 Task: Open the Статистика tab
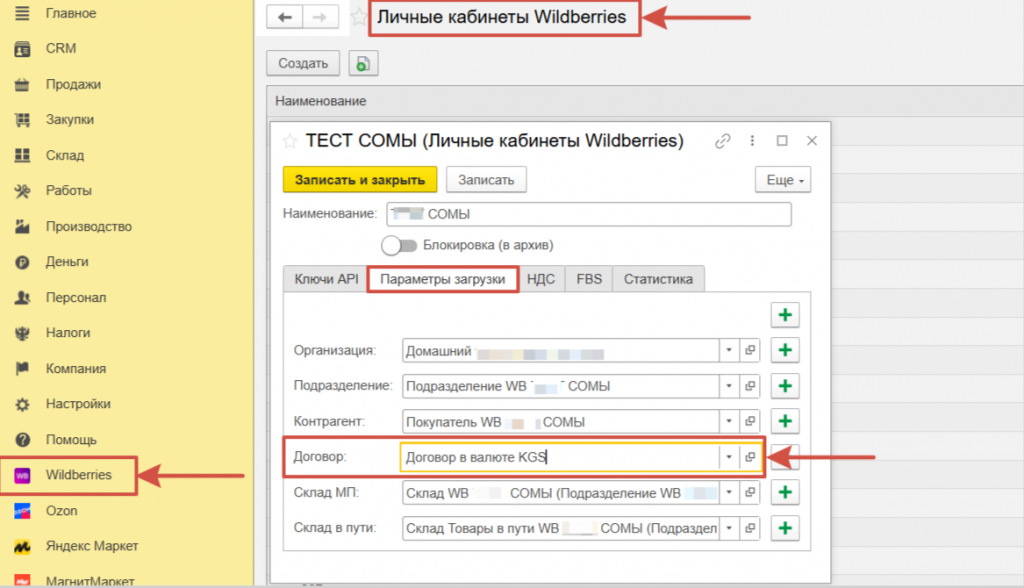[658, 279]
